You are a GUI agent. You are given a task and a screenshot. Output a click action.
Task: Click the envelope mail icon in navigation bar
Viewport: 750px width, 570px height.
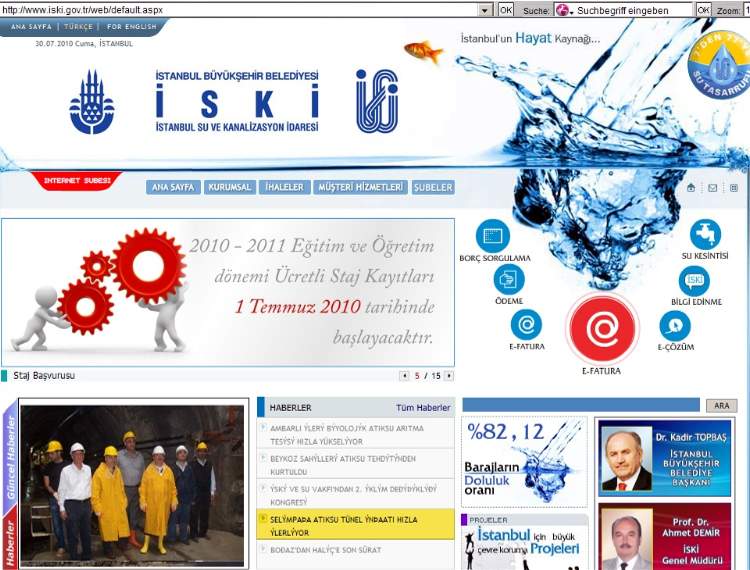[713, 187]
